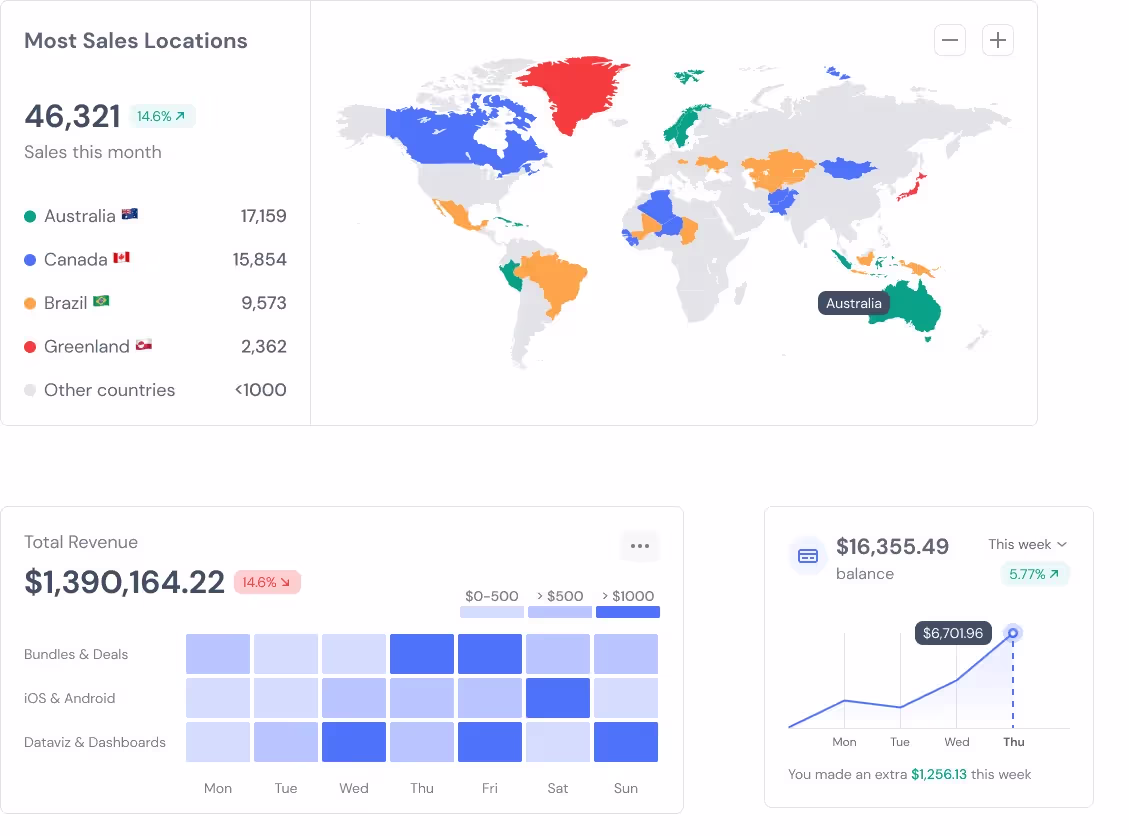
Task: Zoom in the world map
Action: click(x=998, y=41)
